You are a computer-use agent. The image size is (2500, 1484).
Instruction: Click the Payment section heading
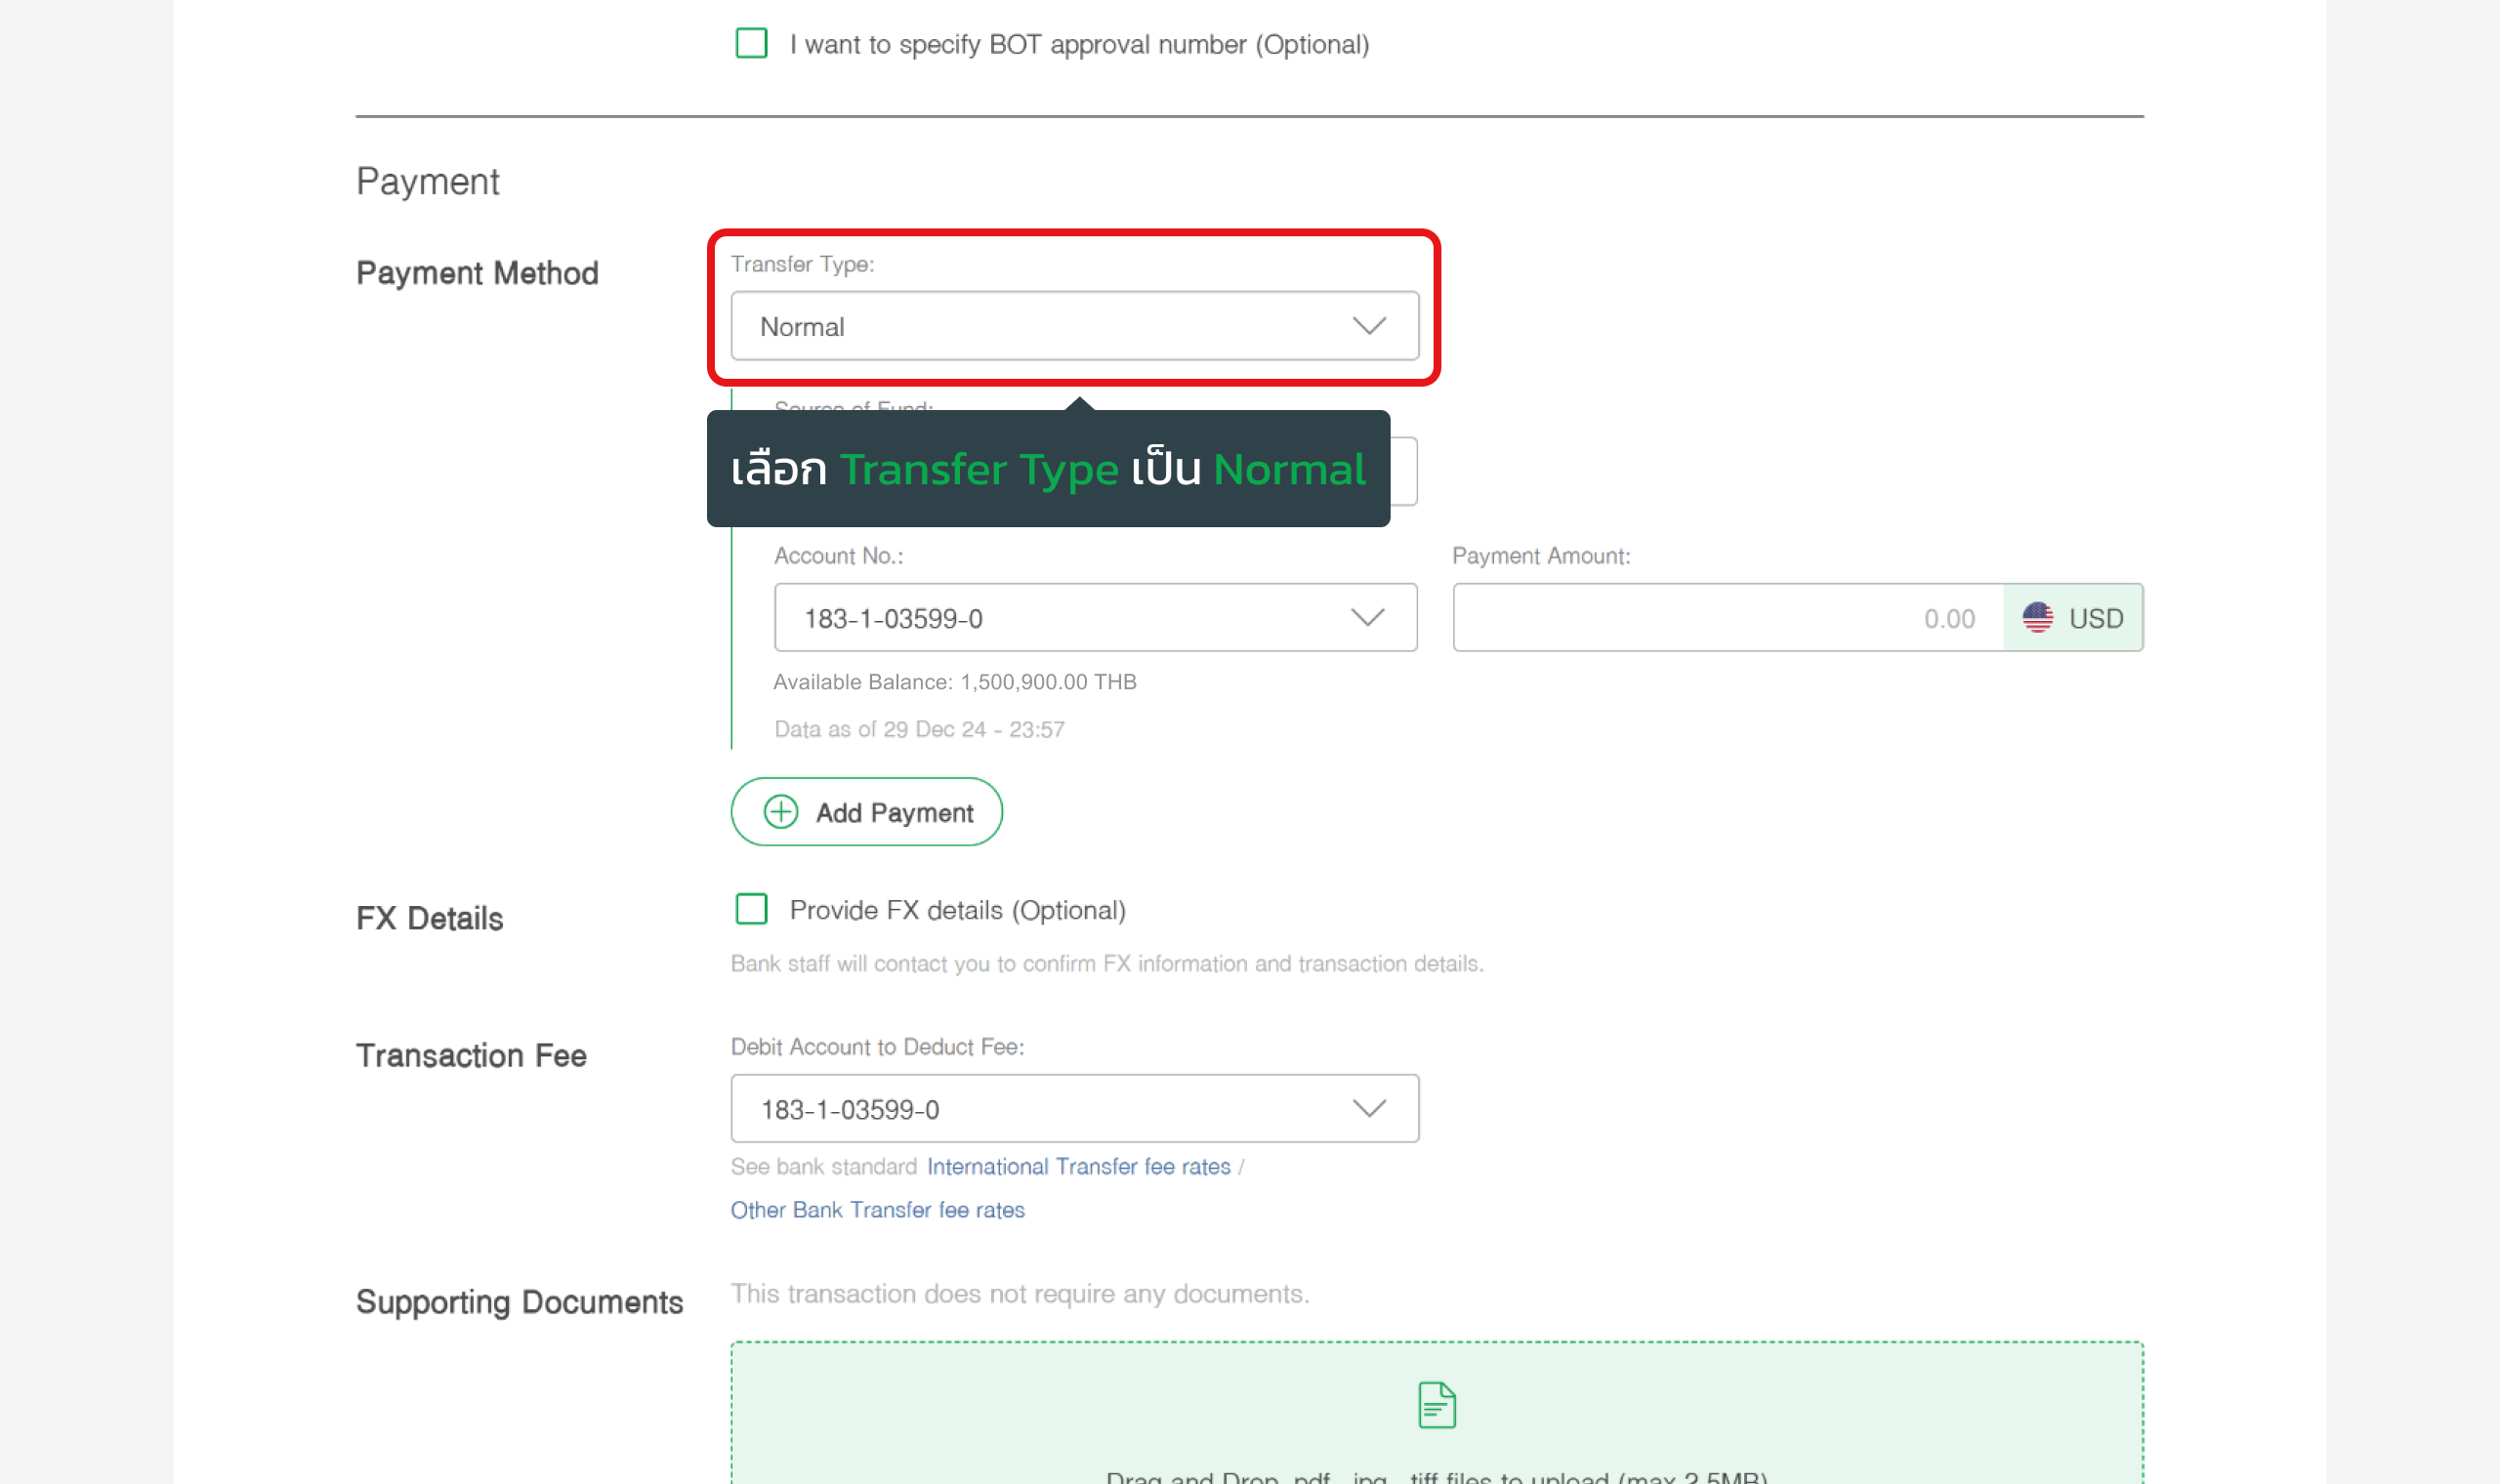click(427, 182)
